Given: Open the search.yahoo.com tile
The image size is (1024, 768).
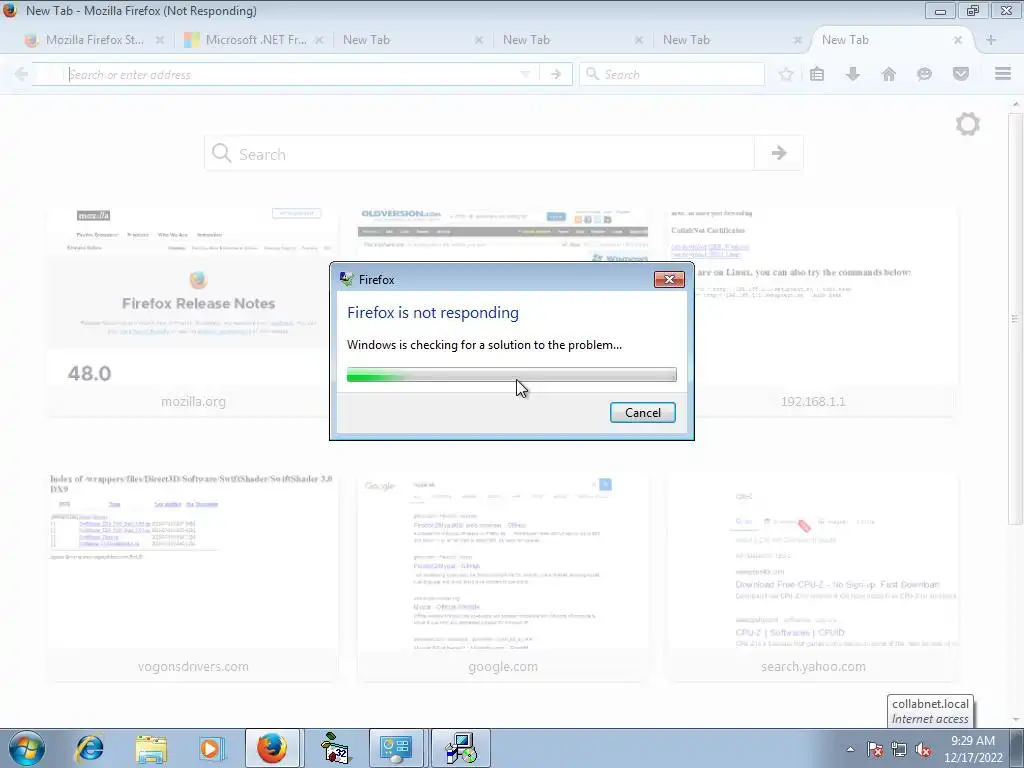Looking at the screenshot, I should [x=813, y=577].
